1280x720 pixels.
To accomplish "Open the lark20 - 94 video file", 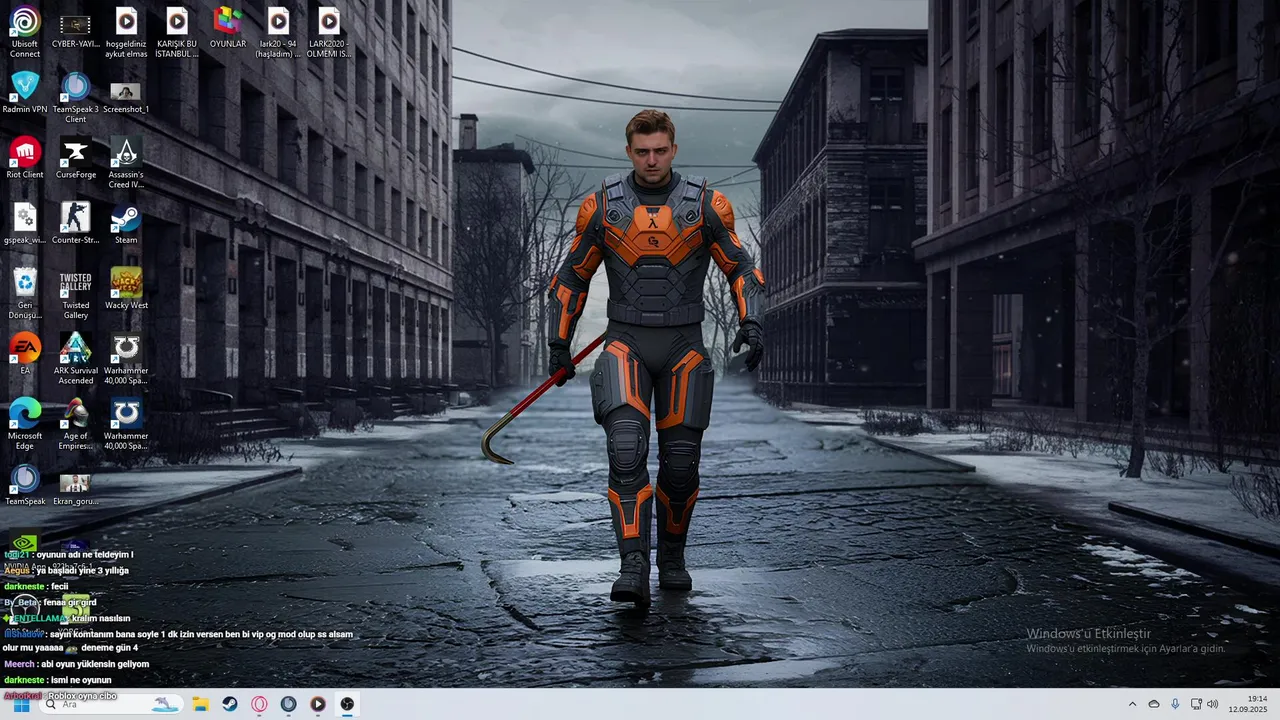I will tap(278, 32).
